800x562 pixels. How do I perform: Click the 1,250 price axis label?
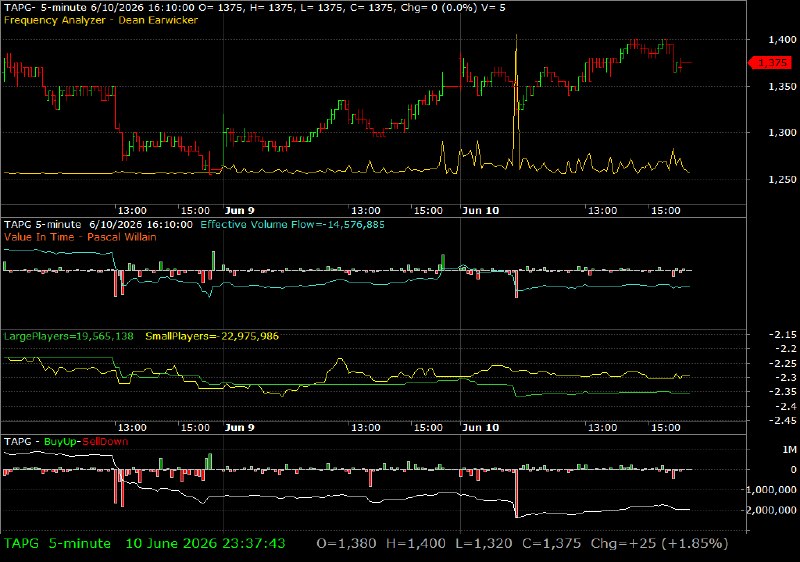tap(782, 180)
